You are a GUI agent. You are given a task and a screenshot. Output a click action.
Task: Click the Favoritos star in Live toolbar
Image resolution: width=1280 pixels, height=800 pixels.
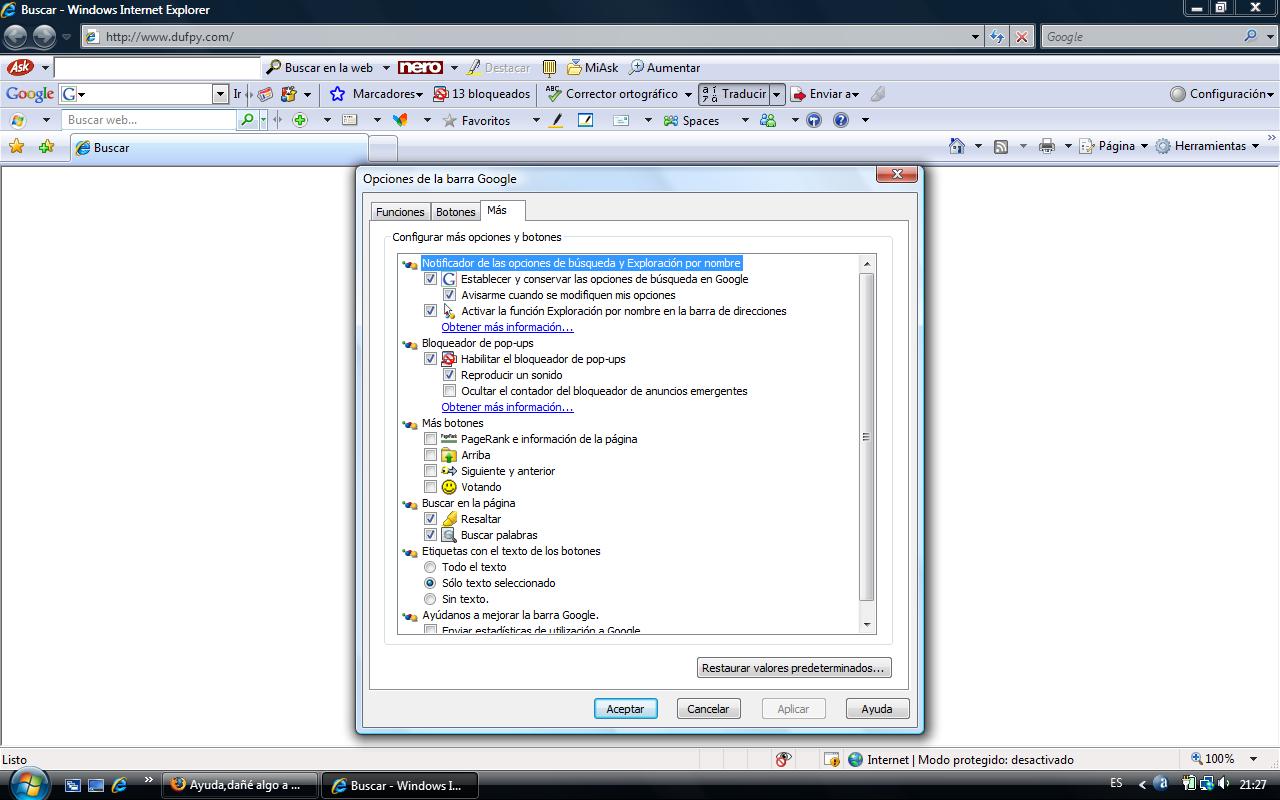(450, 120)
